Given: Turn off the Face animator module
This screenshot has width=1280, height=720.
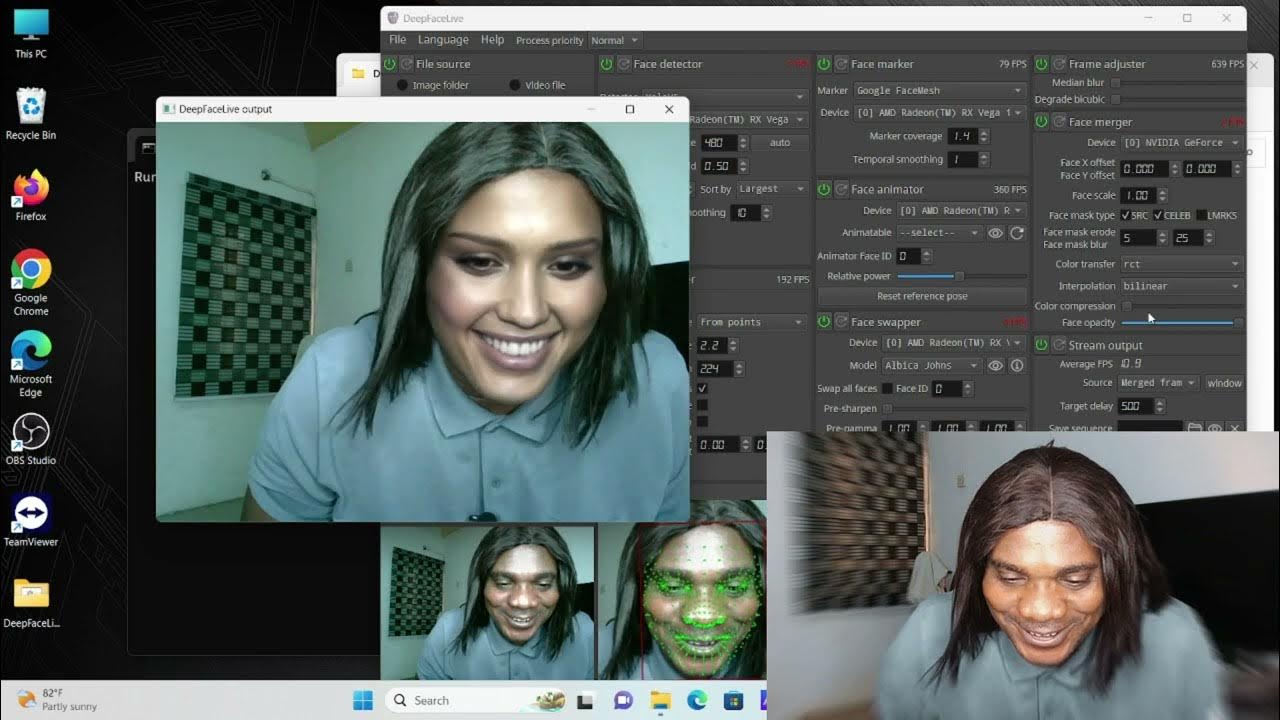Looking at the screenshot, I should pyautogui.click(x=824, y=189).
